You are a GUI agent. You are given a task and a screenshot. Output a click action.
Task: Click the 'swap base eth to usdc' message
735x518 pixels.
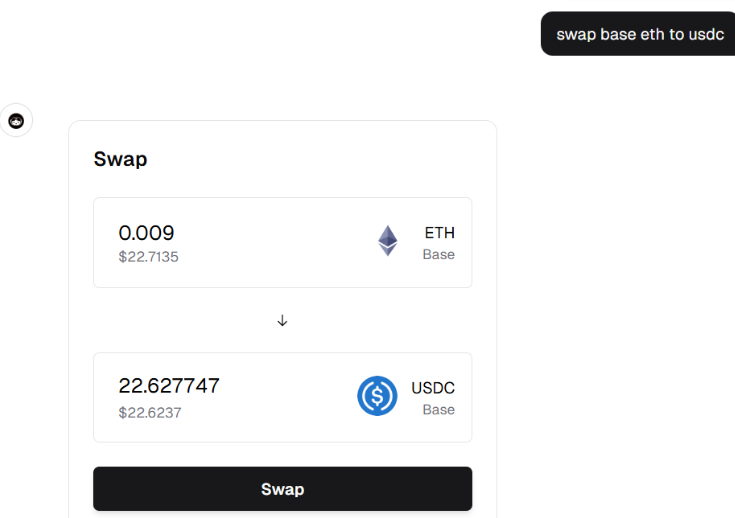(x=640, y=34)
